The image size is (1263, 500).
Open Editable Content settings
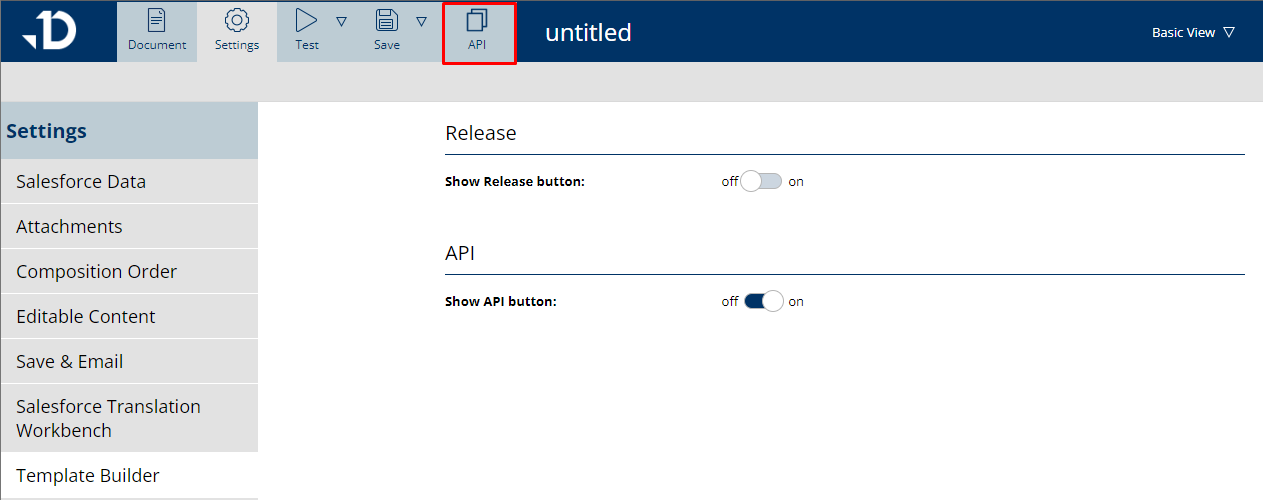click(86, 317)
